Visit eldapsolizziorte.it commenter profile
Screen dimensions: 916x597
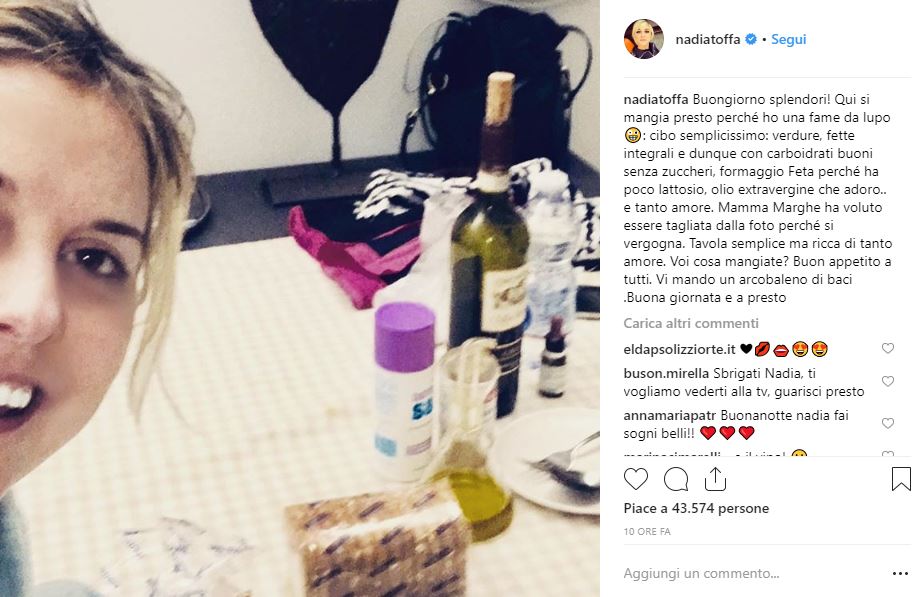679,349
